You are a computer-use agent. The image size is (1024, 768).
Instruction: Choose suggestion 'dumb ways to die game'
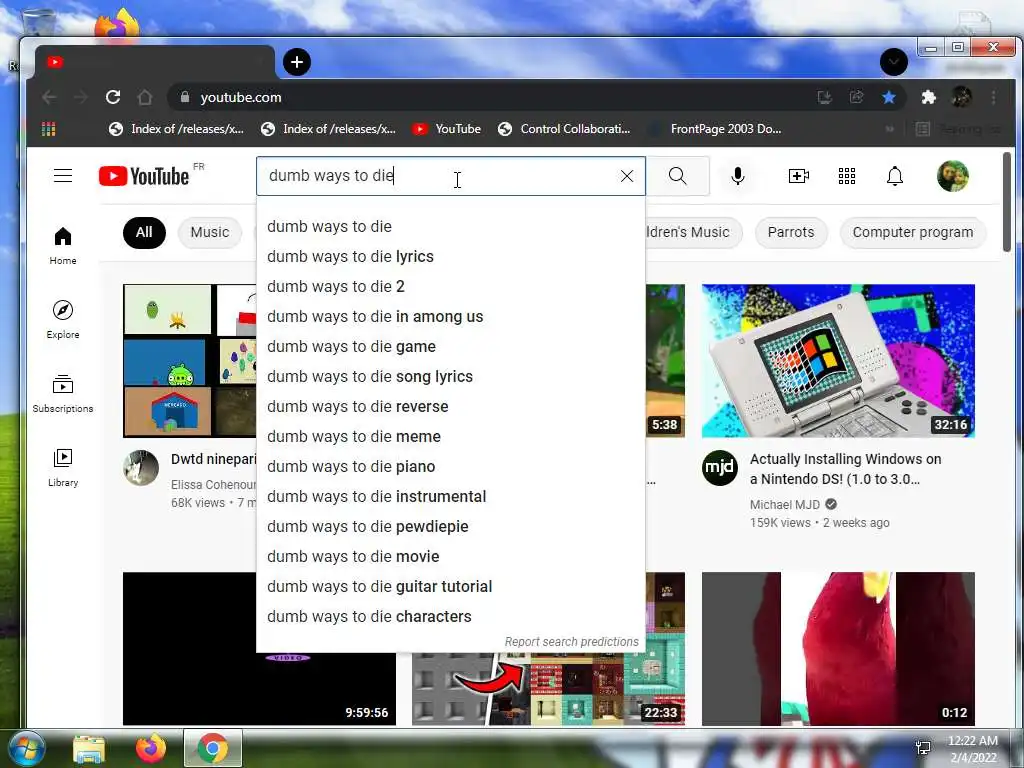(x=451, y=347)
